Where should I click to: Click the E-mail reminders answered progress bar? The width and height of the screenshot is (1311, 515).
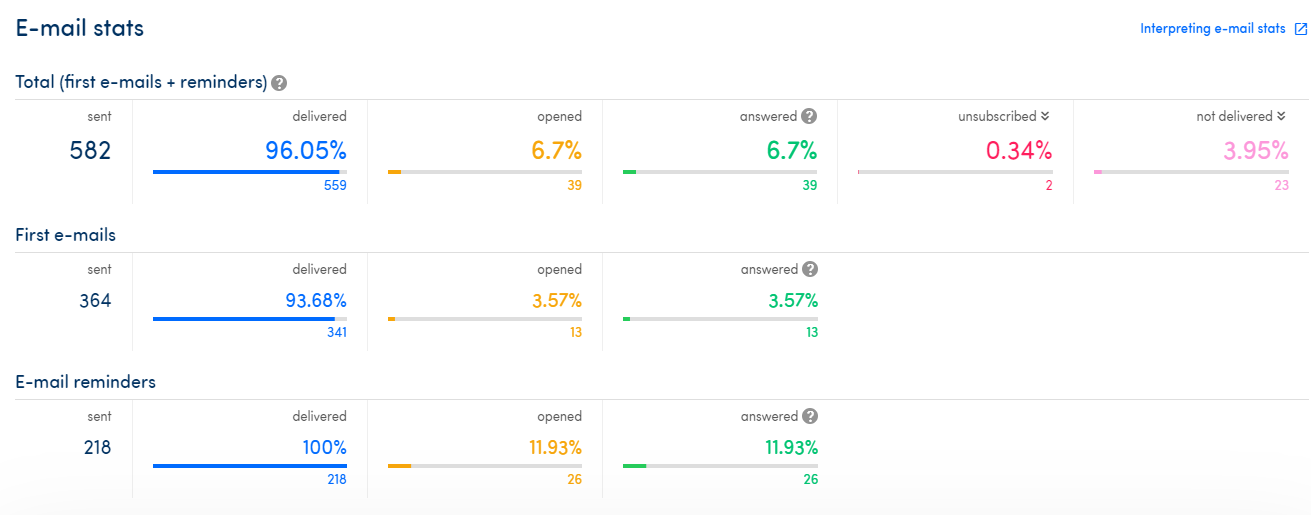point(720,466)
